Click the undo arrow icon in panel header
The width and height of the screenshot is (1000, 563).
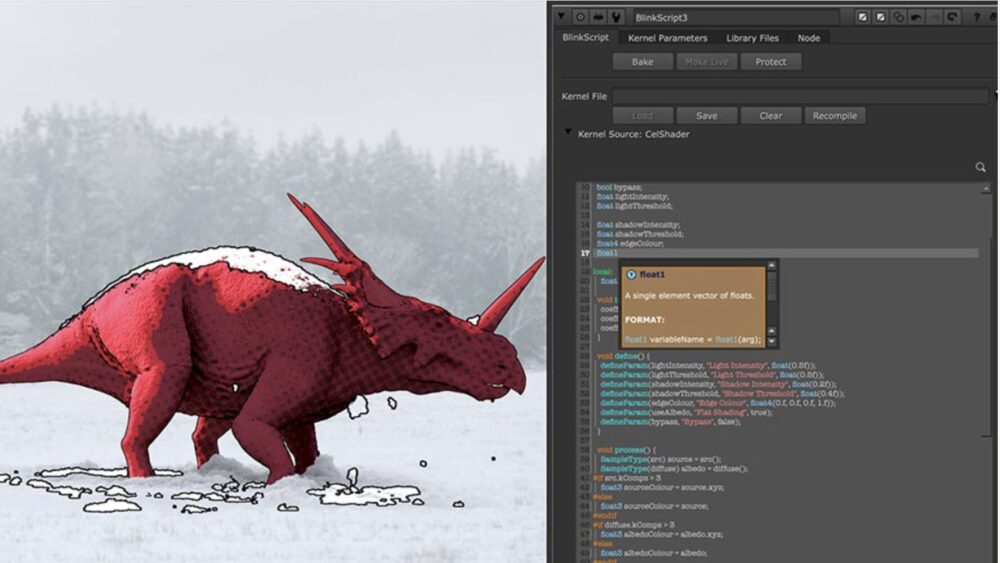tap(916, 17)
